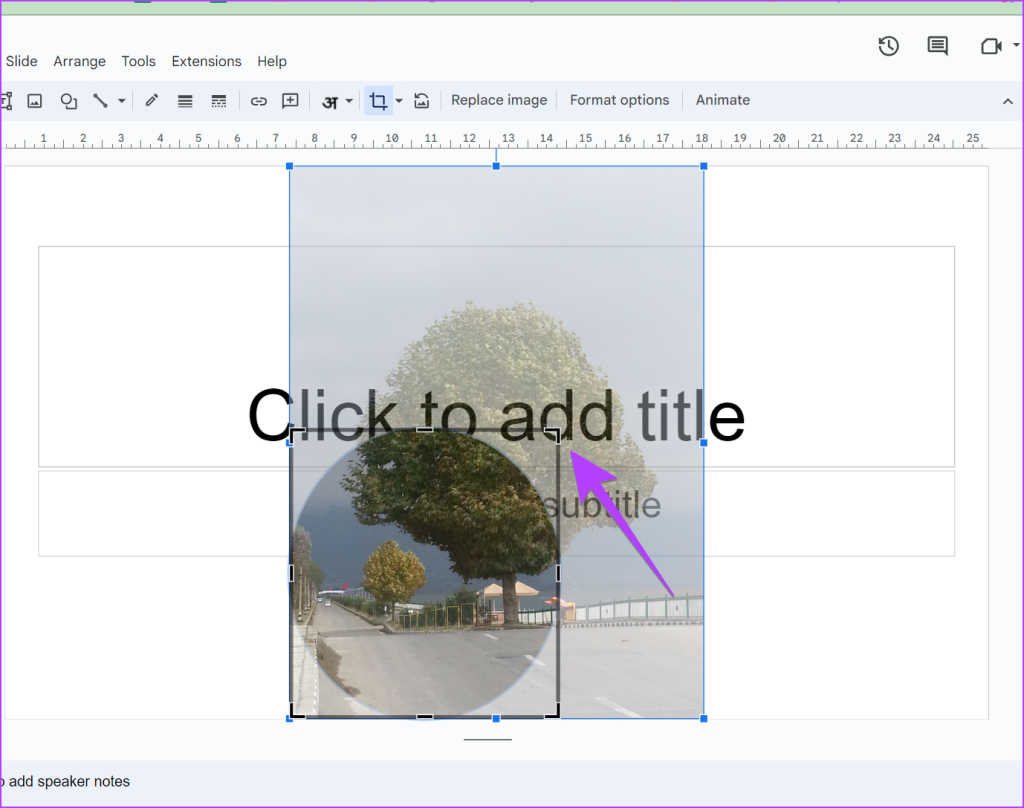Image resolution: width=1024 pixels, height=808 pixels.
Task: Open border dash style options
Action: pyautogui.click(x=218, y=100)
